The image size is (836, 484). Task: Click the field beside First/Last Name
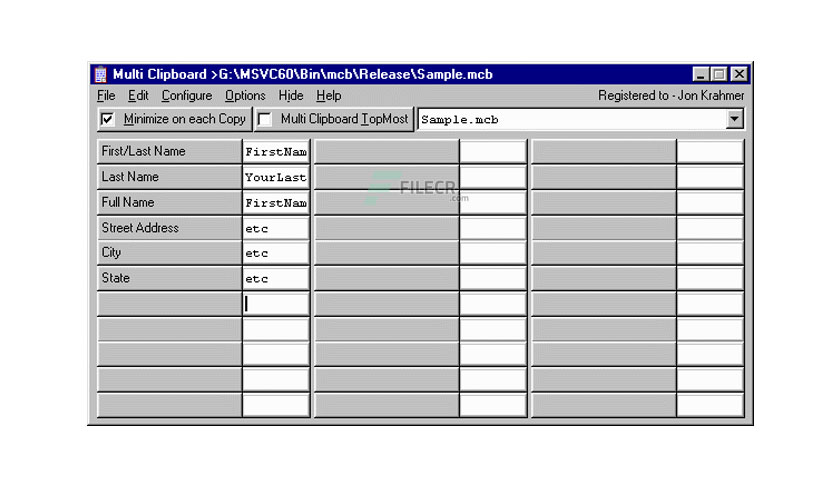coord(276,151)
